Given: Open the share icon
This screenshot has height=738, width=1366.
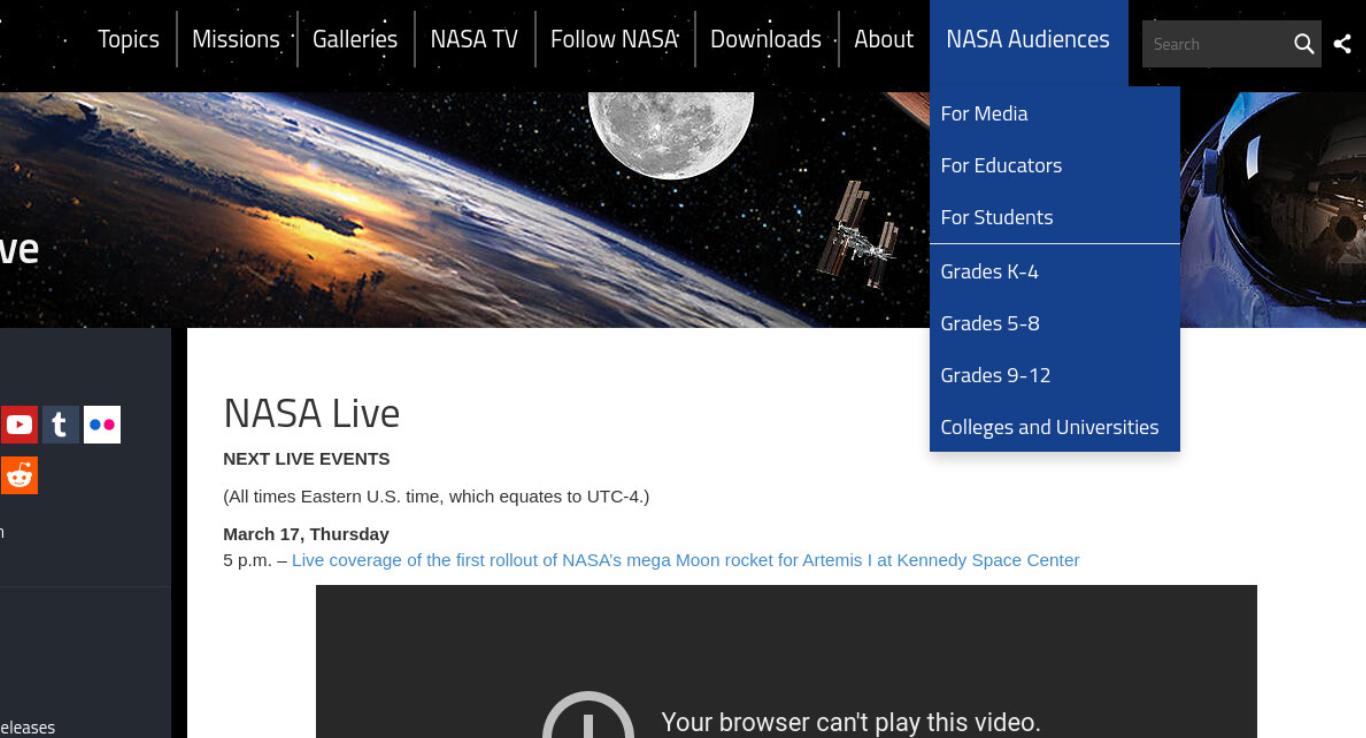Looking at the screenshot, I should (x=1343, y=44).
